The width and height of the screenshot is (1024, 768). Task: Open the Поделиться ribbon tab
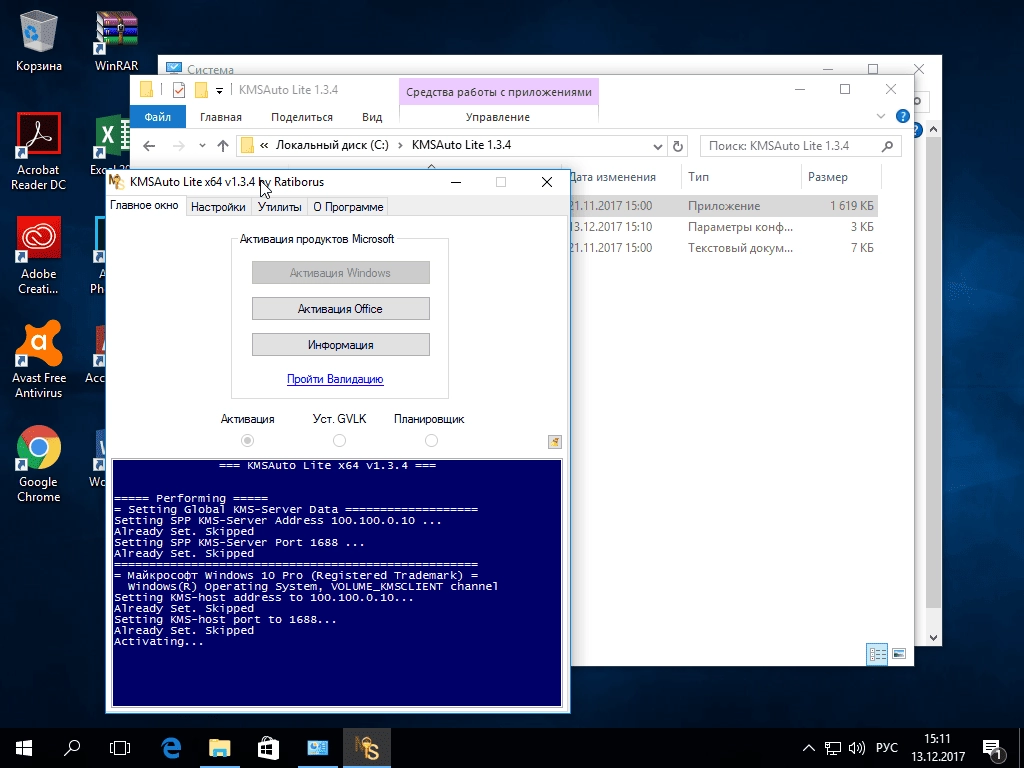click(x=302, y=117)
